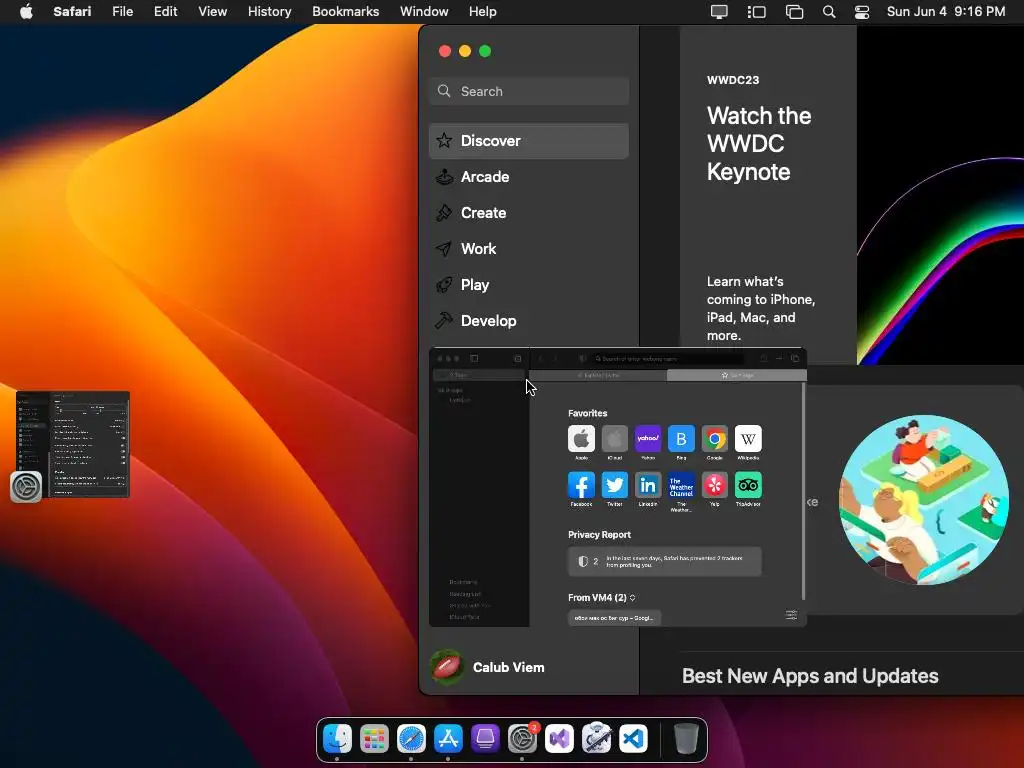The width and height of the screenshot is (1024, 768).
Task: Launch Visual Studio from the Dock
Action: (x=559, y=739)
